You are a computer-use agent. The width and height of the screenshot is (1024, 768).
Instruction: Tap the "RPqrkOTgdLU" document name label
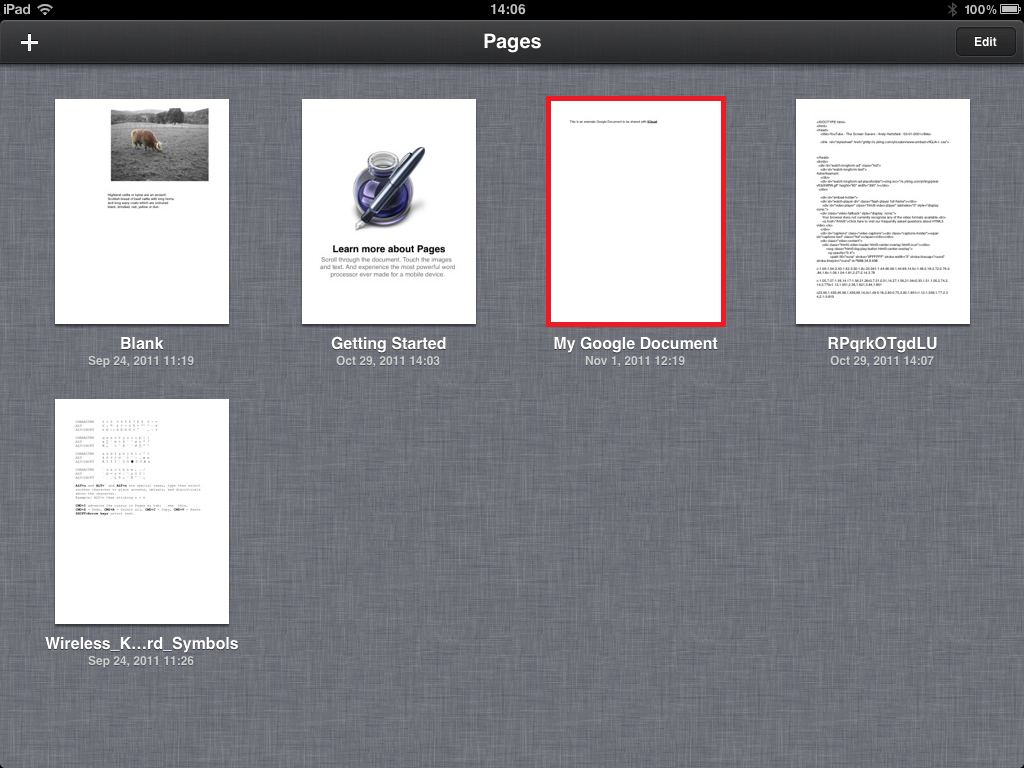pos(882,343)
